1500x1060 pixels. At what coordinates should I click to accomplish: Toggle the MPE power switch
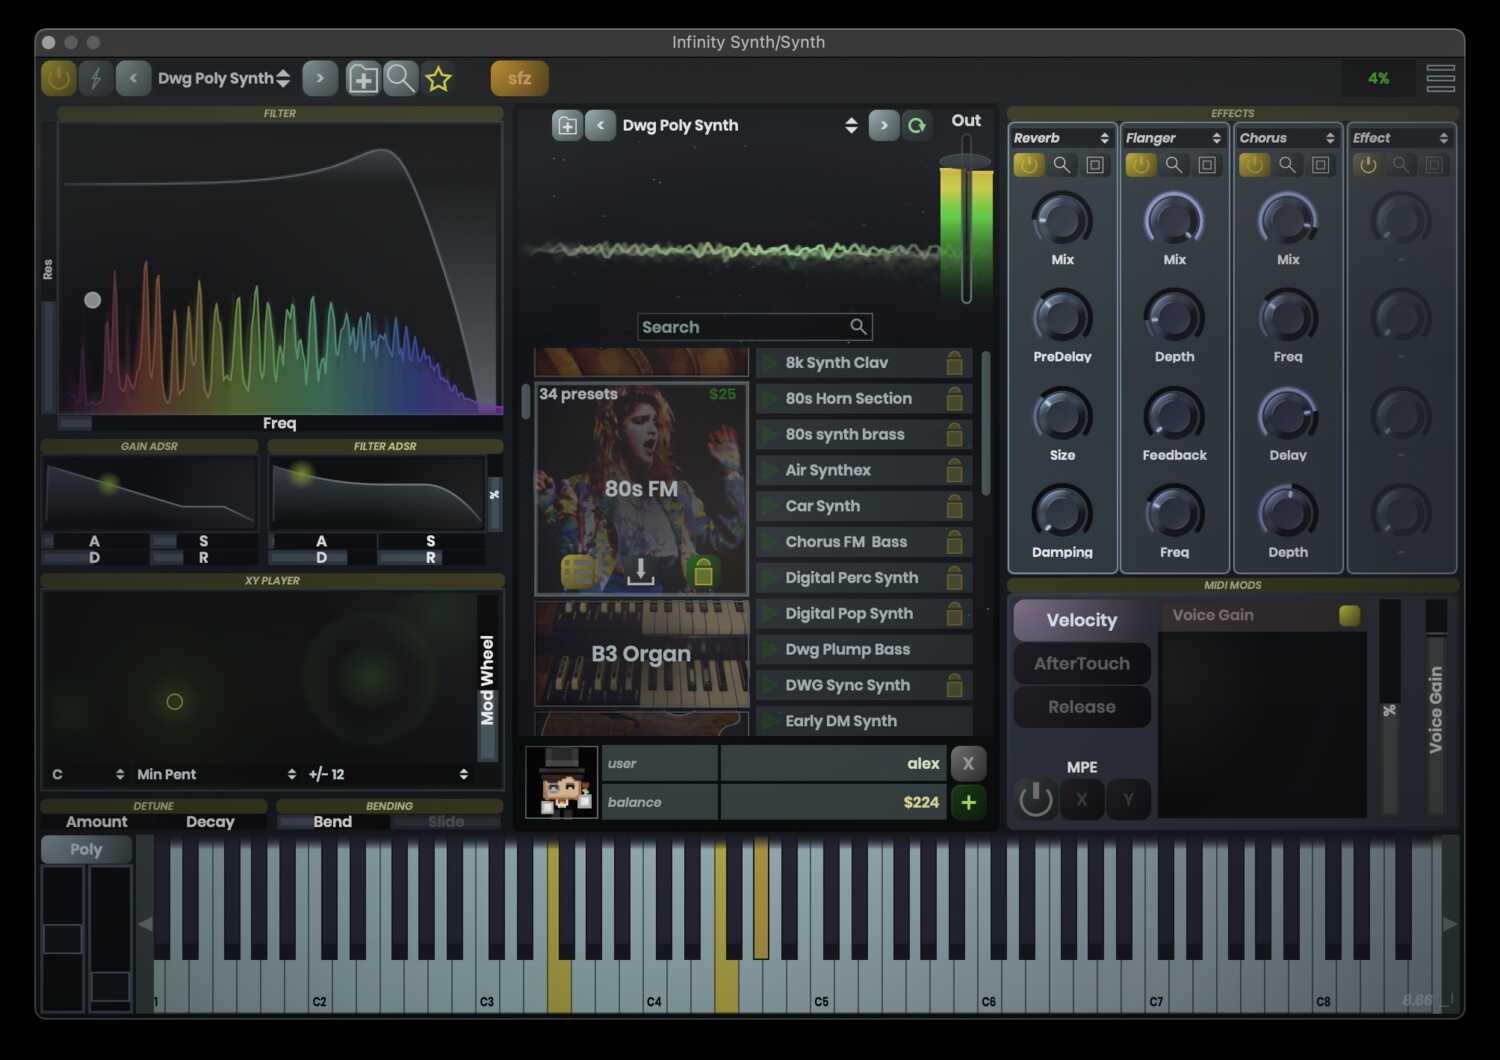click(x=1036, y=799)
